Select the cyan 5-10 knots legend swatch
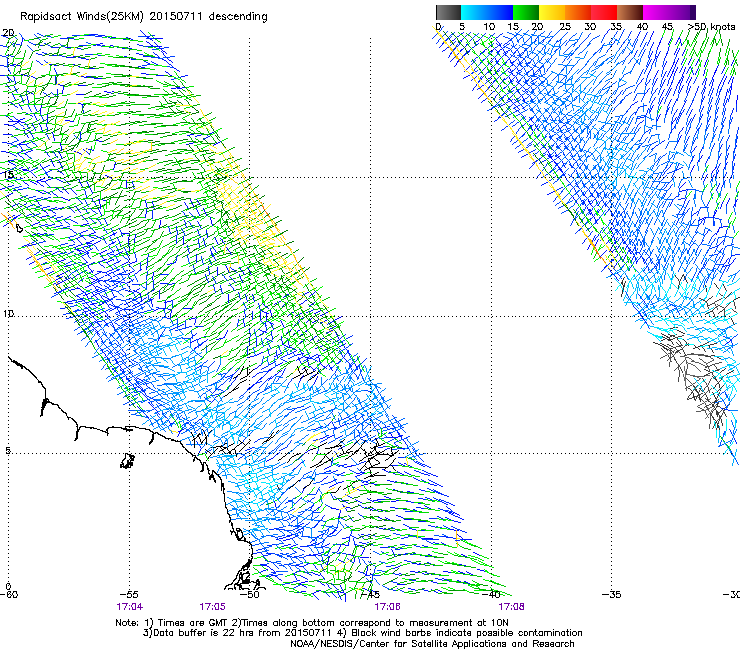Viewport: 740px width, 650px height. 474,12
